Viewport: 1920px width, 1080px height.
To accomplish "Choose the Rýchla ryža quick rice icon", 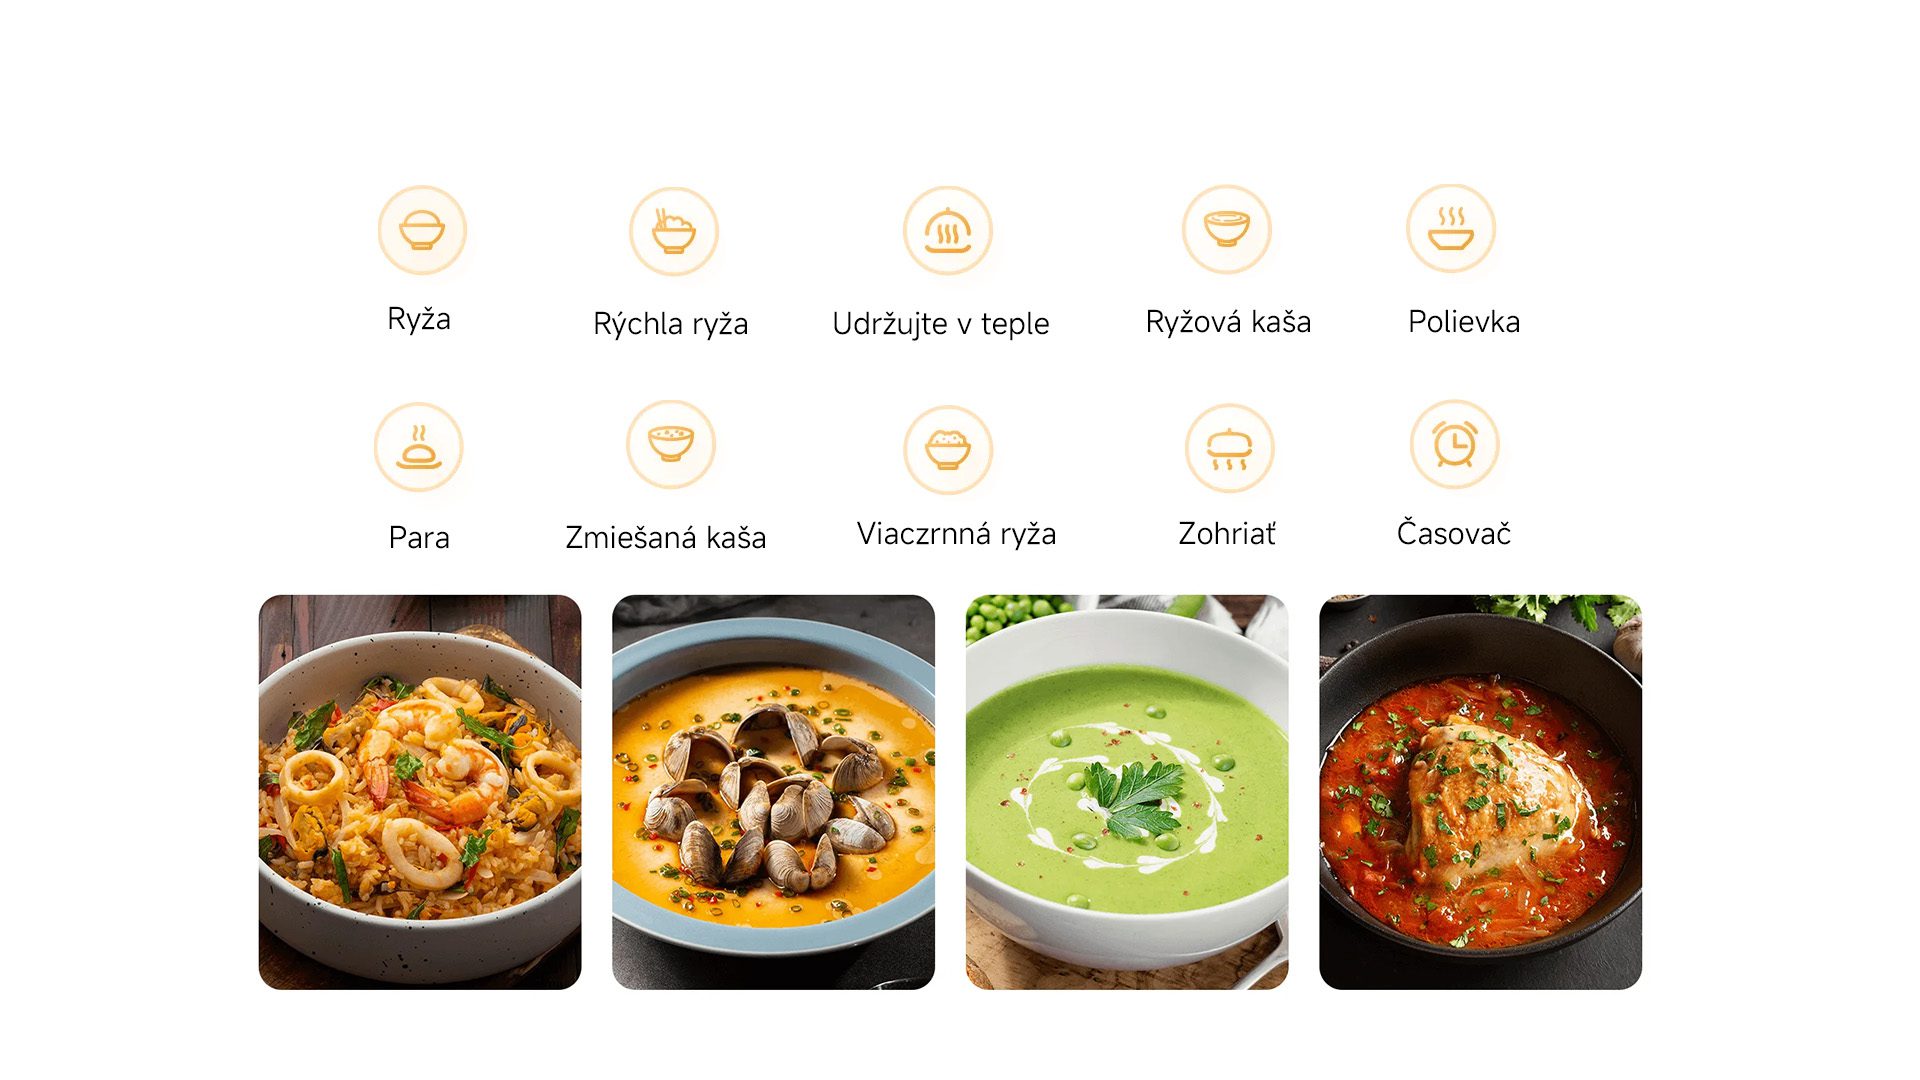I will tap(674, 231).
